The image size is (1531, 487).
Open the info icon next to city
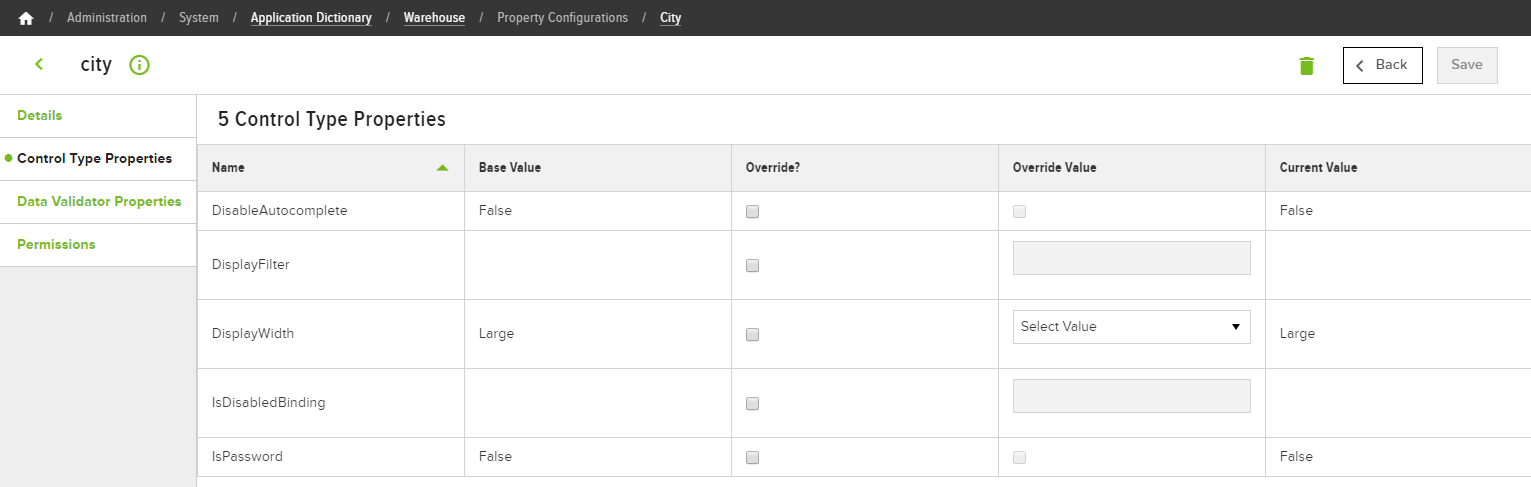[140, 65]
